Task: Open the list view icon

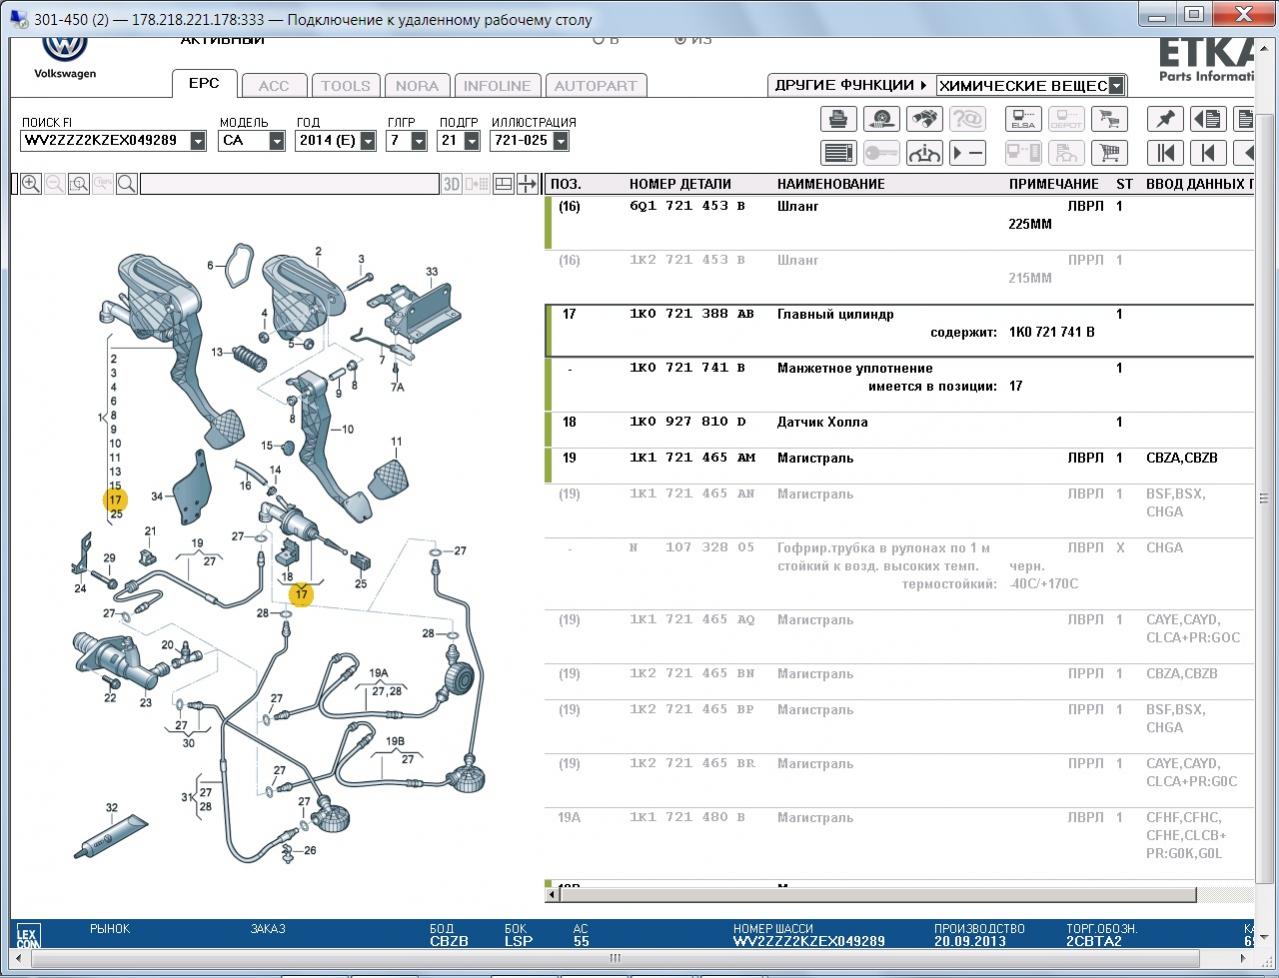Action: click(x=838, y=153)
